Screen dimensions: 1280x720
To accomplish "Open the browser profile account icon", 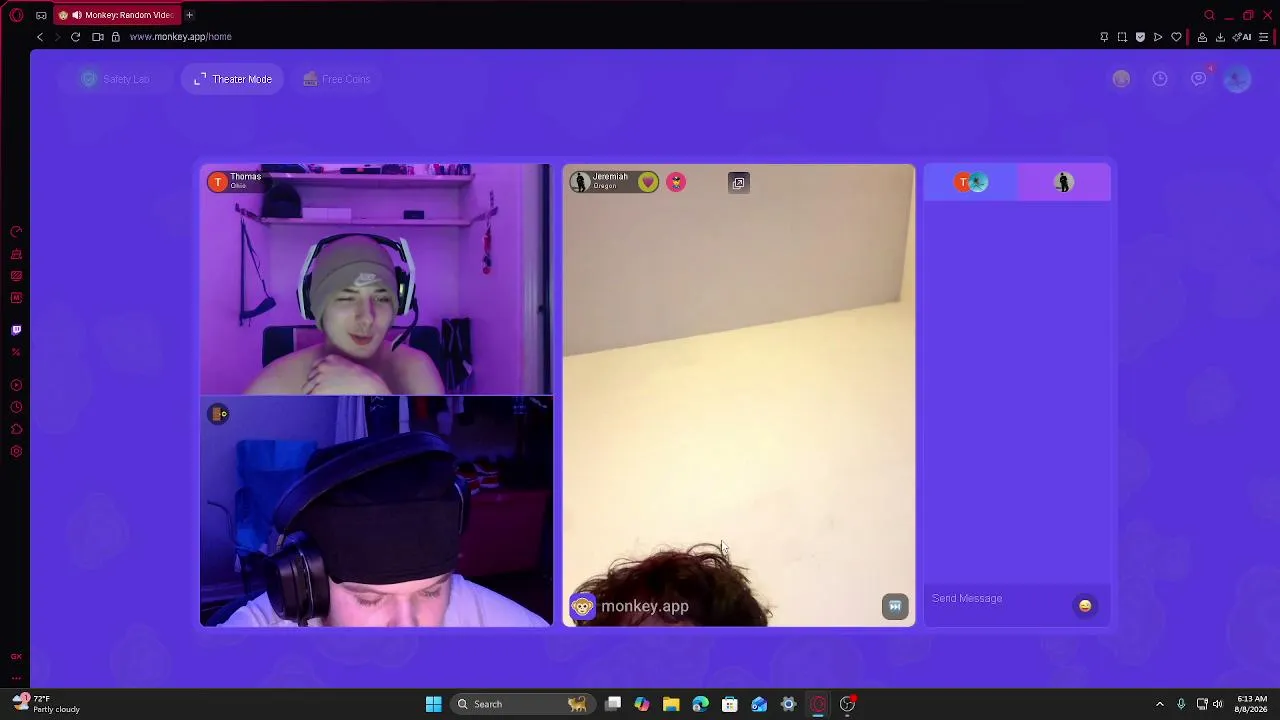I will point(1202,37).
